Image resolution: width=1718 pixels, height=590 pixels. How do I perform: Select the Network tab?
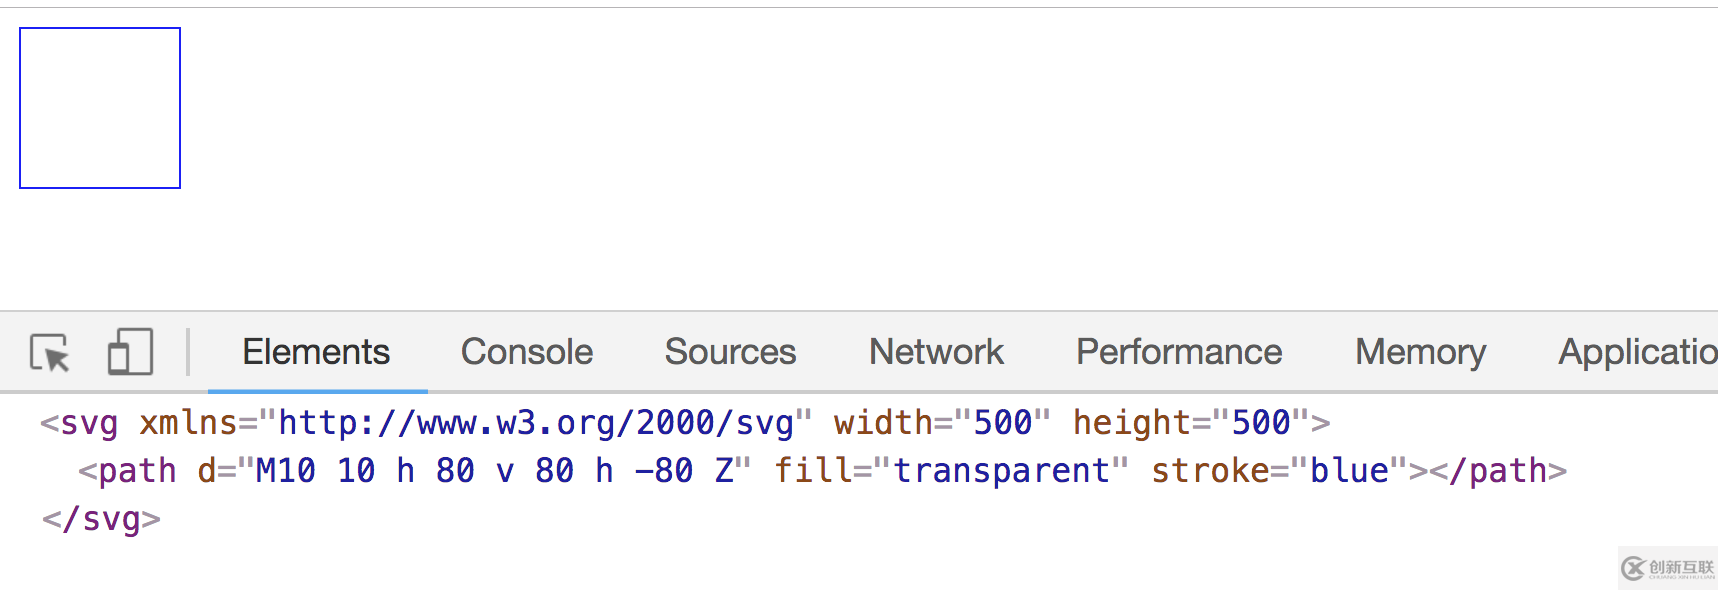pyautogui.click(x=936, y=352)
